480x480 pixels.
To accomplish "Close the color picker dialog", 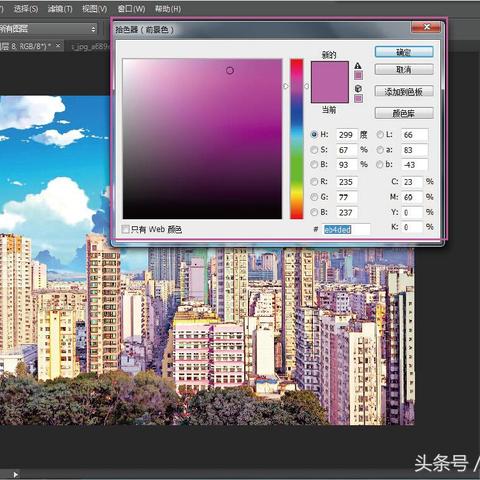I will click(426, 27).
